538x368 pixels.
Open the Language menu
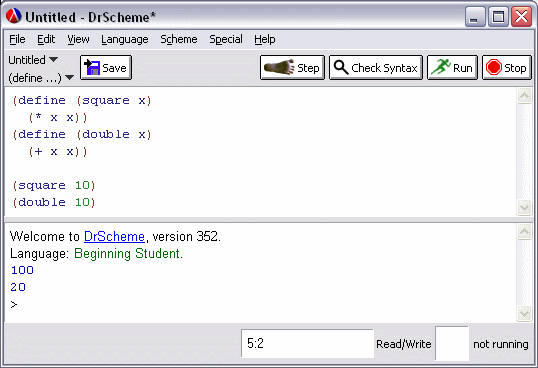tap(125, 40)
